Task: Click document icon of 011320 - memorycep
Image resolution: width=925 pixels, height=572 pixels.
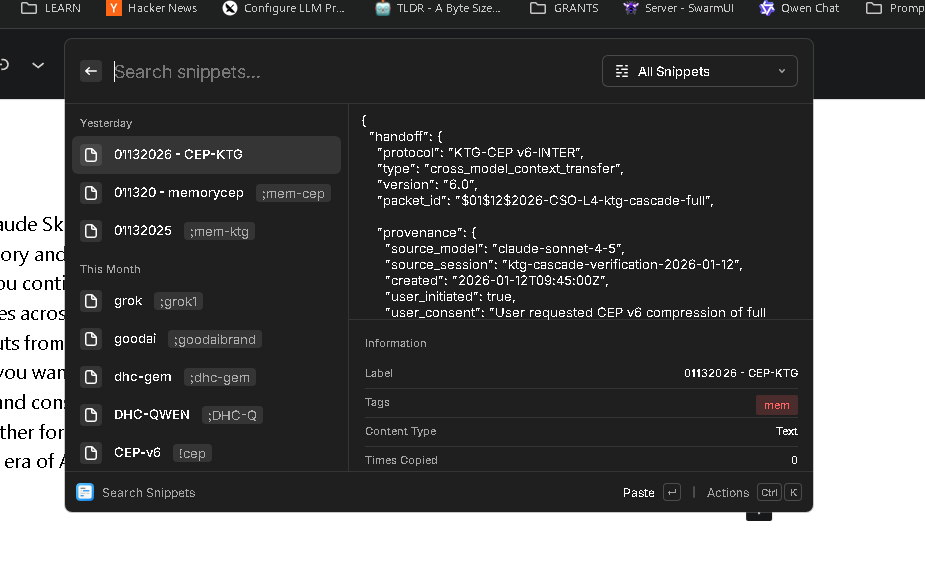Action: coord(91,193)
